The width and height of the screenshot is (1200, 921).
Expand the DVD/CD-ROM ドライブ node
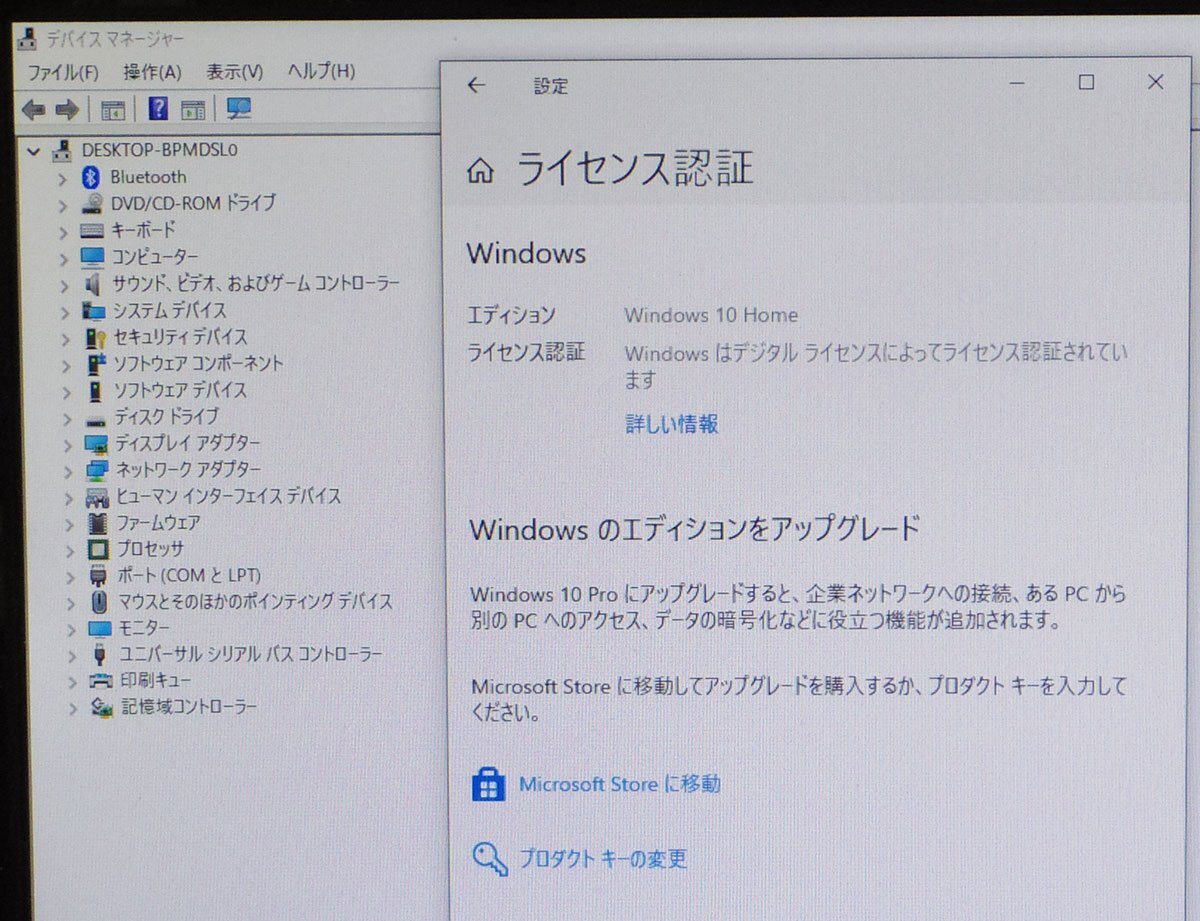(x=63, y=204)
